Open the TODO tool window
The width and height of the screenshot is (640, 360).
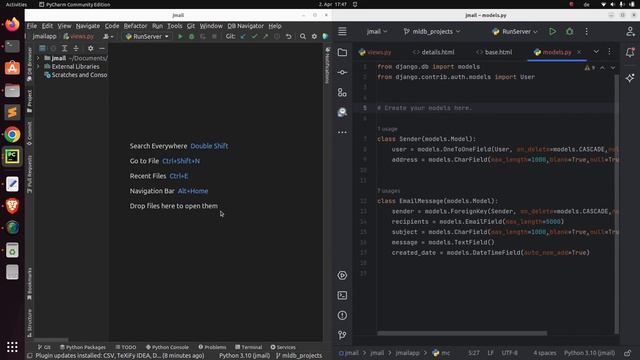126,347
